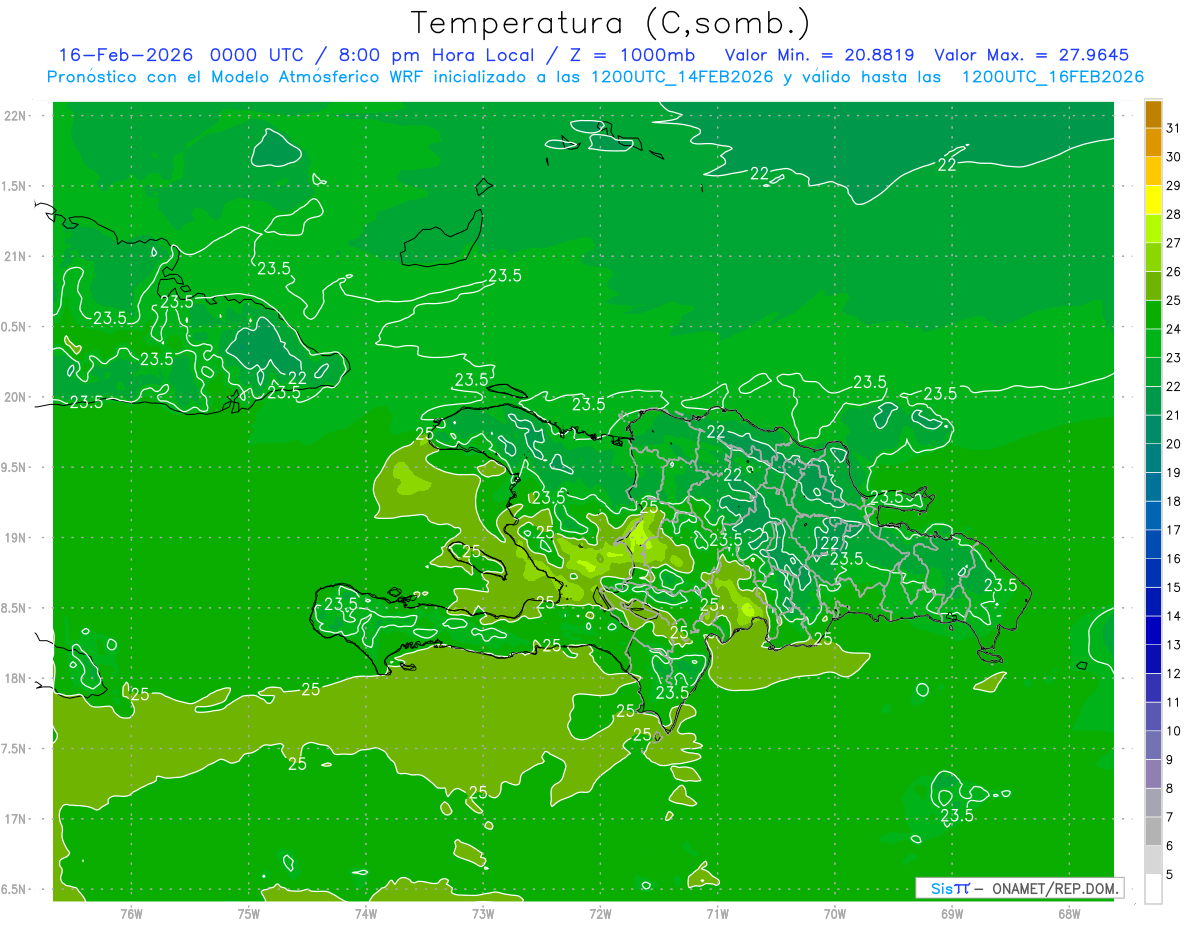
Task: Click the "75W" longitude label
Action: [x=249, y=914]
